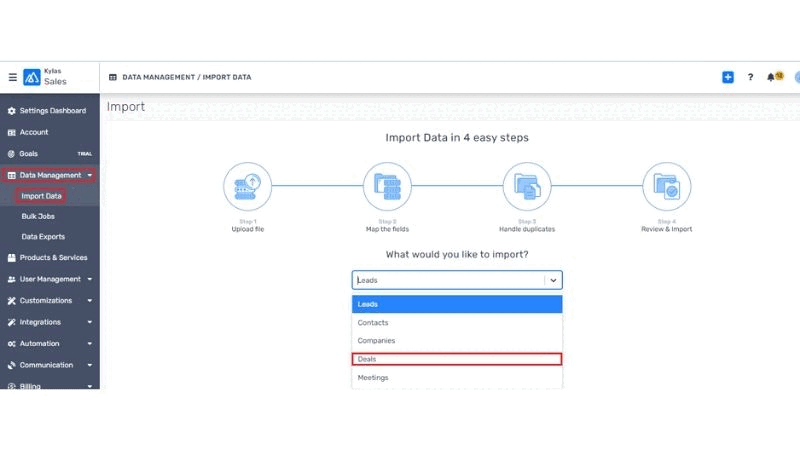Click the blue plus quick-add icon

click(x=728, y=77)
